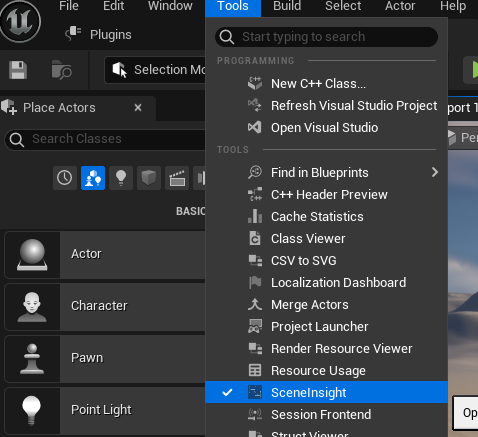
Task: Toggle the SceneInsight checkmark
Action: pos(227,392)
